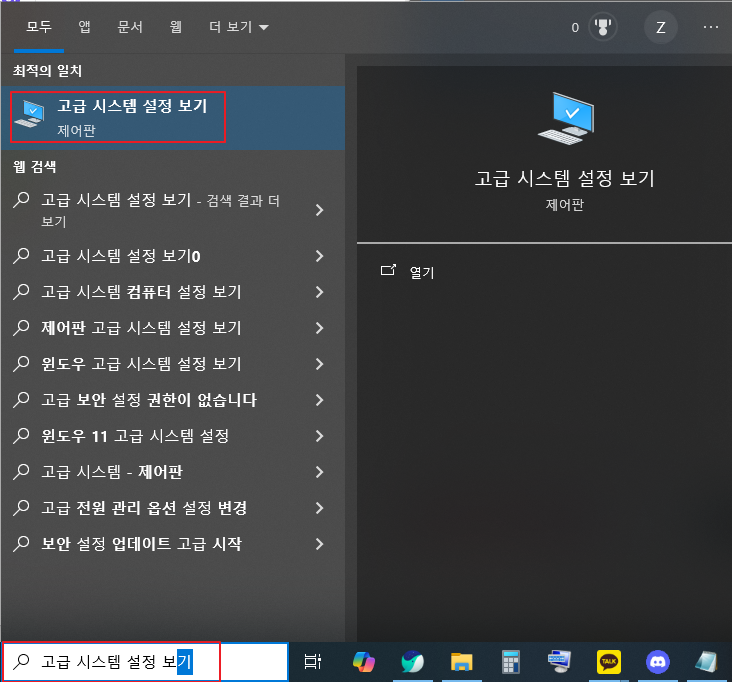Click the rewards points count 0
The width and height of the screenshot is (732, 682).
[575, 28]
